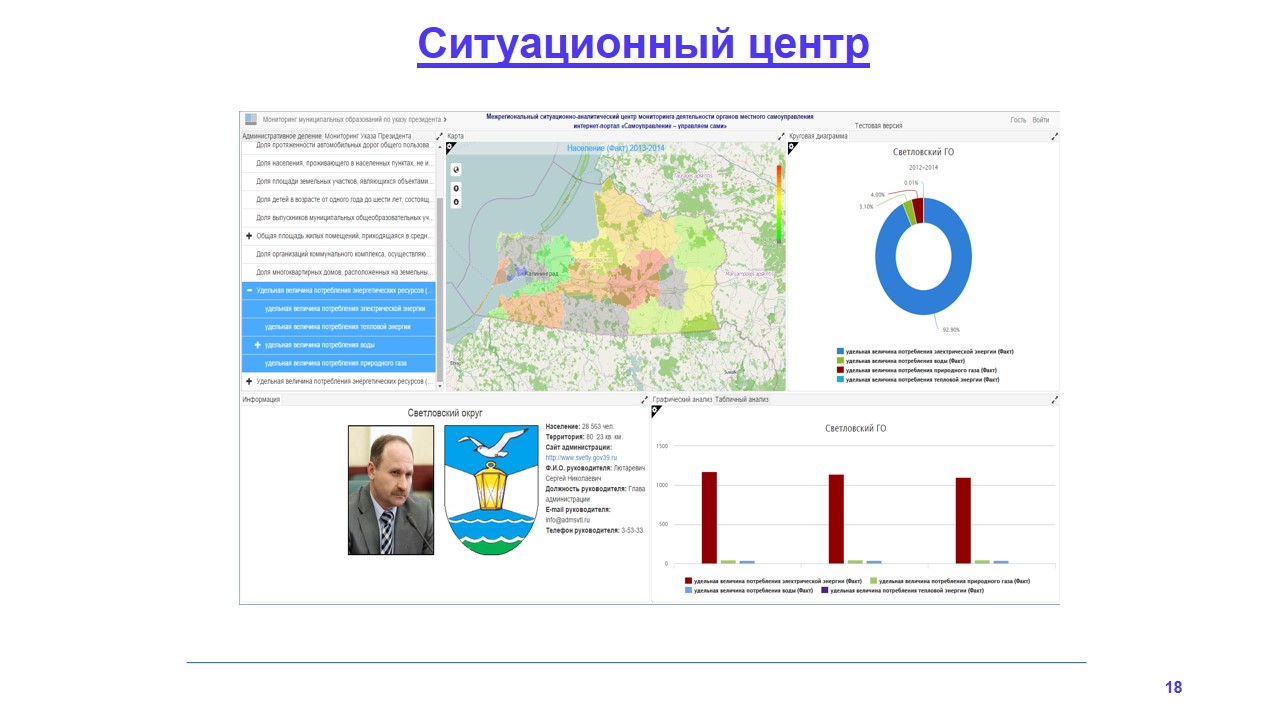Select 'Доля организаций коммунального комплекса' row

pyautogui.click(x=339, y=254)
